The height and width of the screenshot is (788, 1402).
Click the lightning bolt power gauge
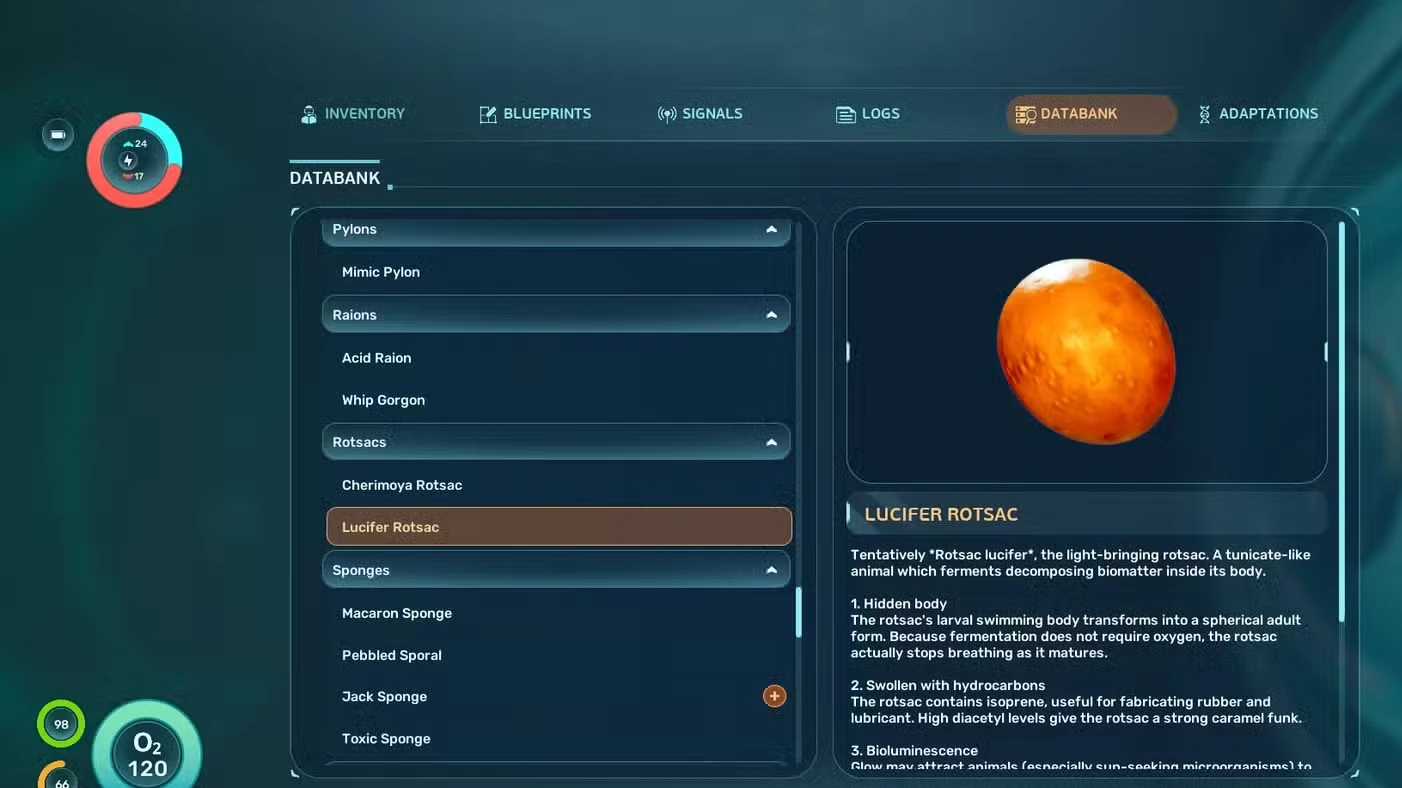pos(134,160)
